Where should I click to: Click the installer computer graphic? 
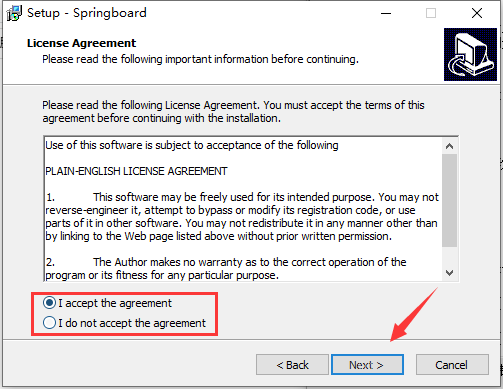[470, 54]
